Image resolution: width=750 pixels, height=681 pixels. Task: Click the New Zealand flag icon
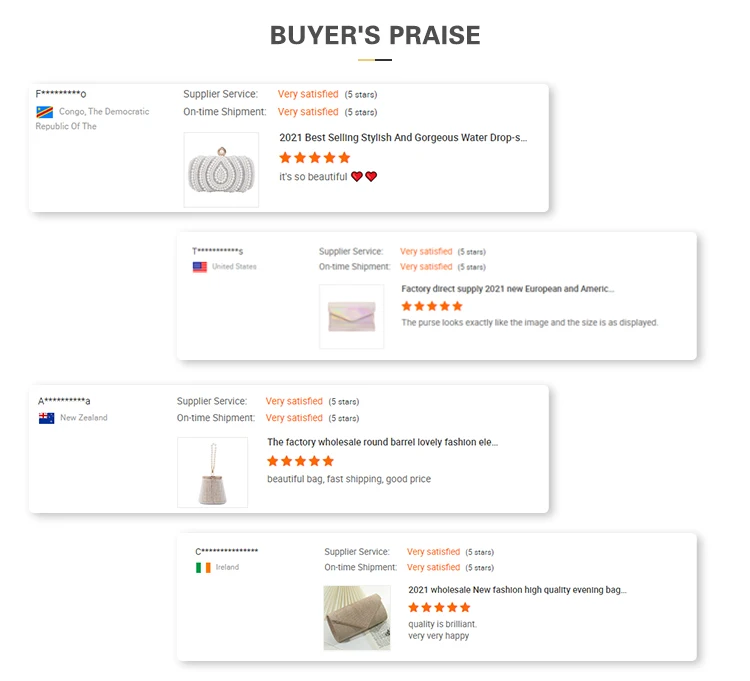(47, 418)
